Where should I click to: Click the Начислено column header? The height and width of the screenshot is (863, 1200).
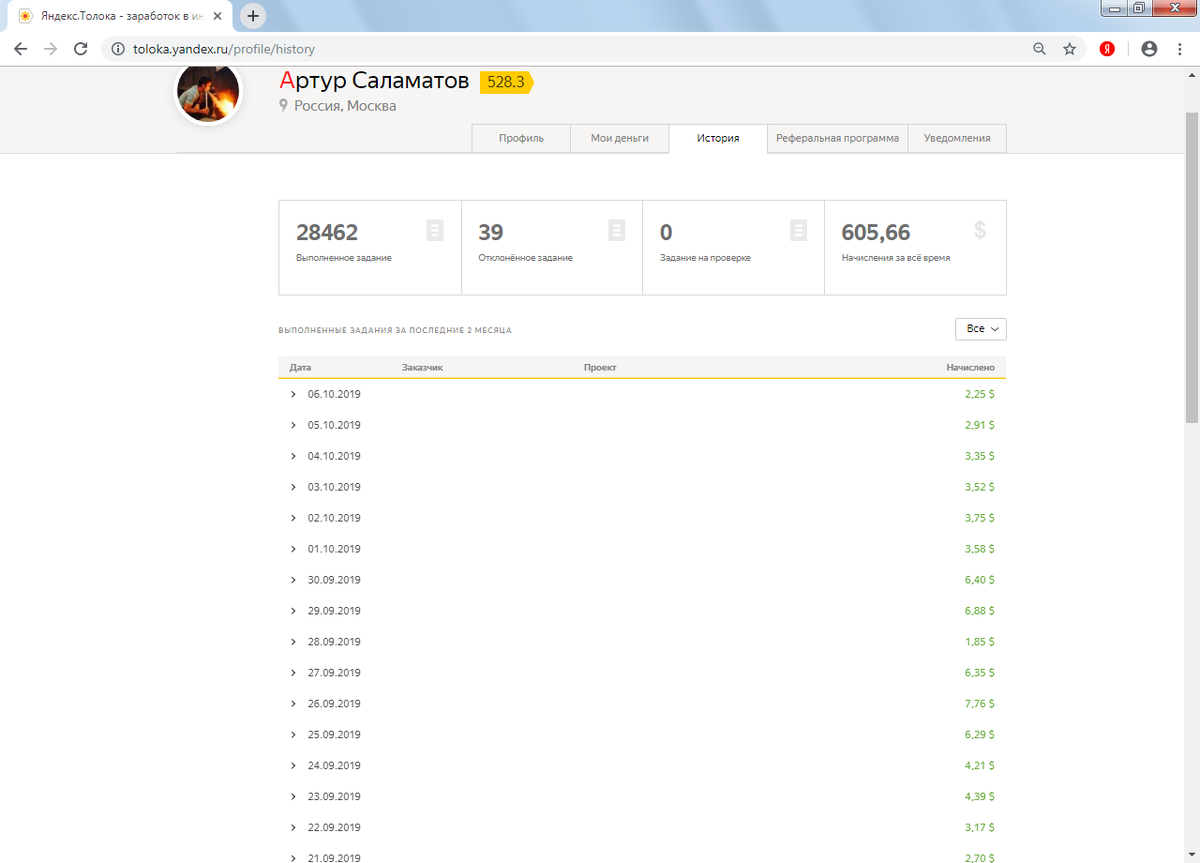[971, 368]
